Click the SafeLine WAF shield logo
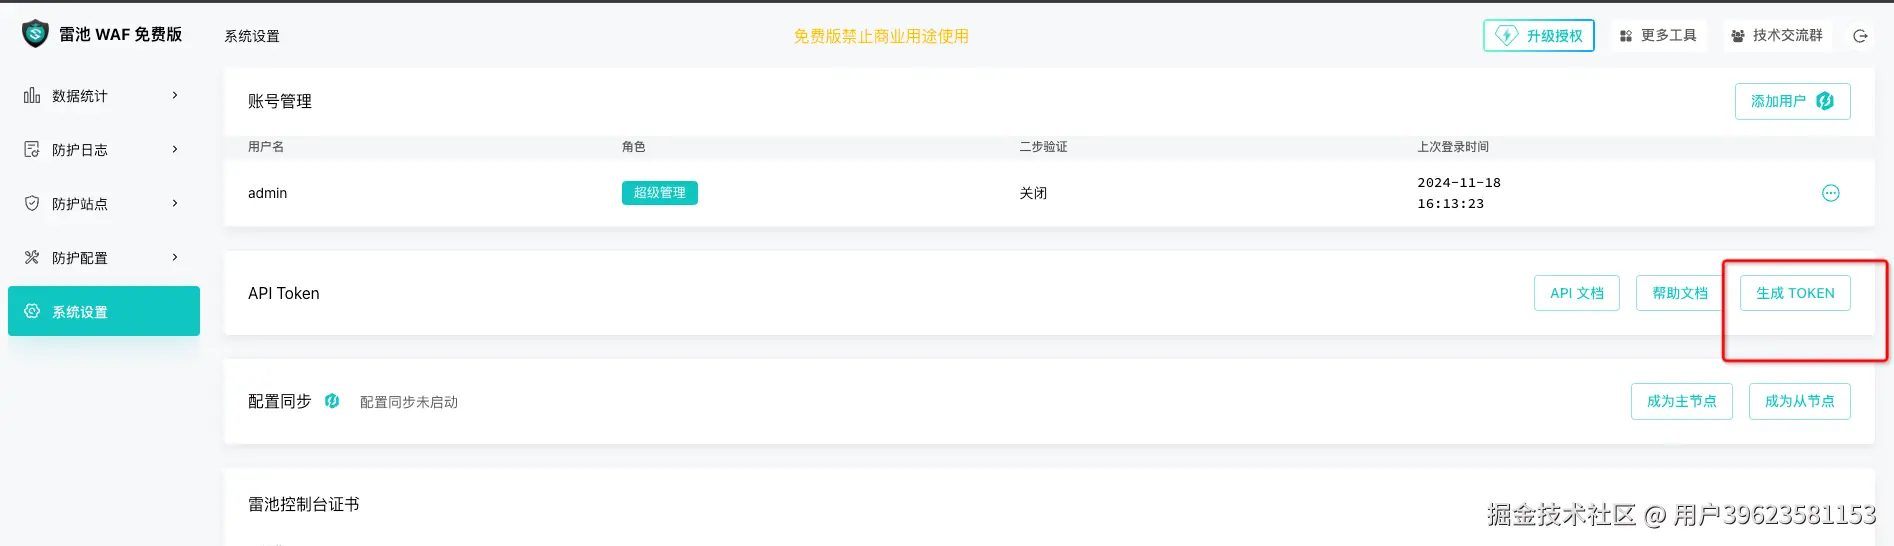 [x=35, y=34]
